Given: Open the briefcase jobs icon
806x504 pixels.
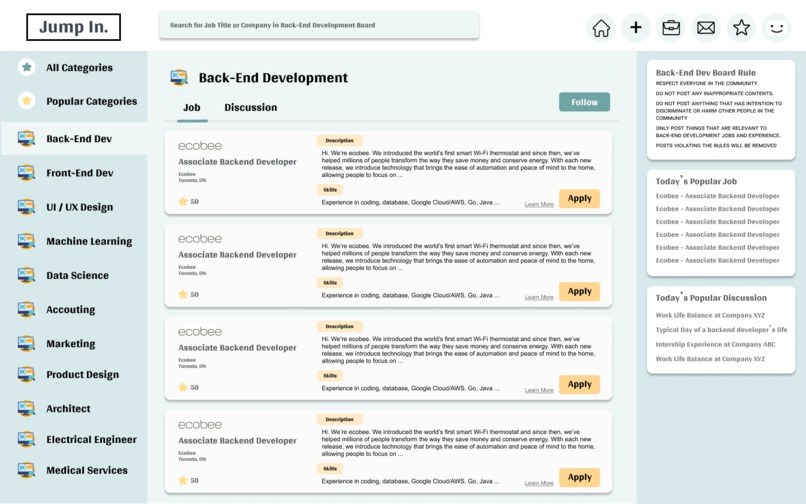Looking at the screenshot, I should pyautogui.click(x=671, y=28).
